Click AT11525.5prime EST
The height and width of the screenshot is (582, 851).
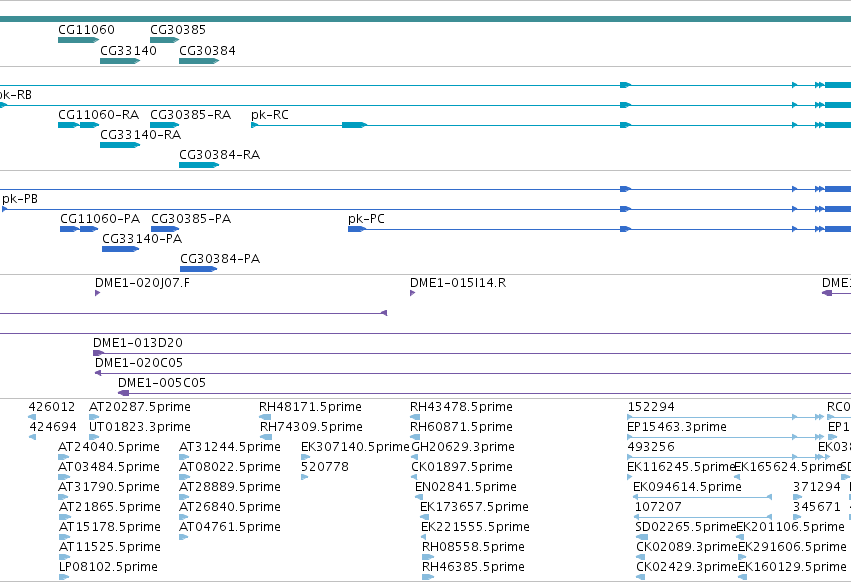[65, 557]
